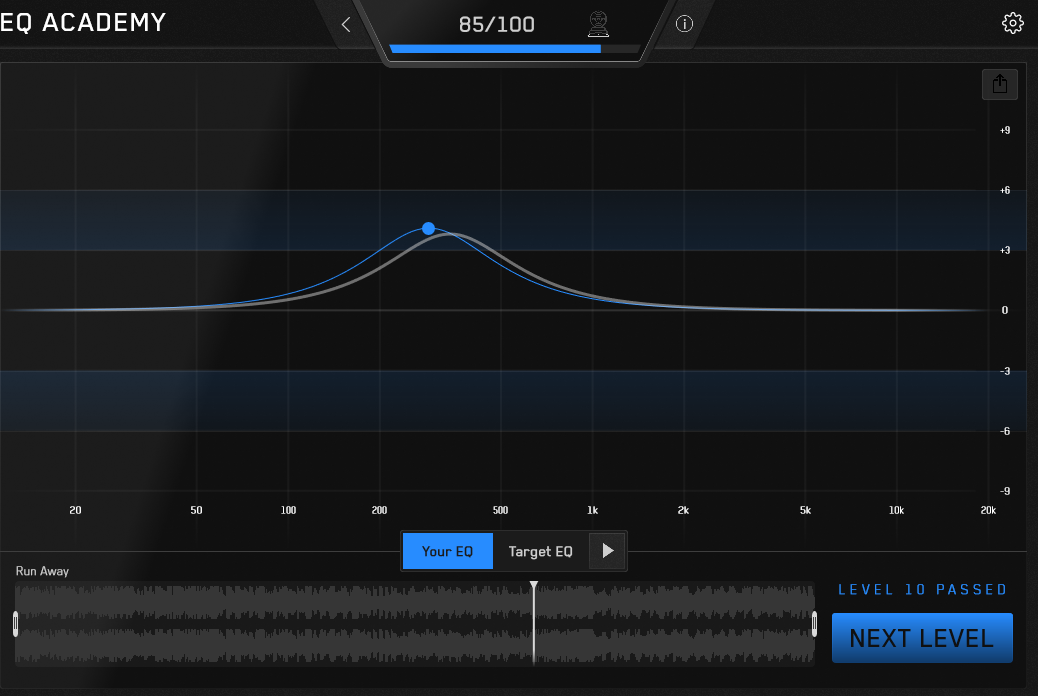Click the 500 frequency label
Image resolution: width=1038 pixels, height=696 pixels.
[500, 510]
